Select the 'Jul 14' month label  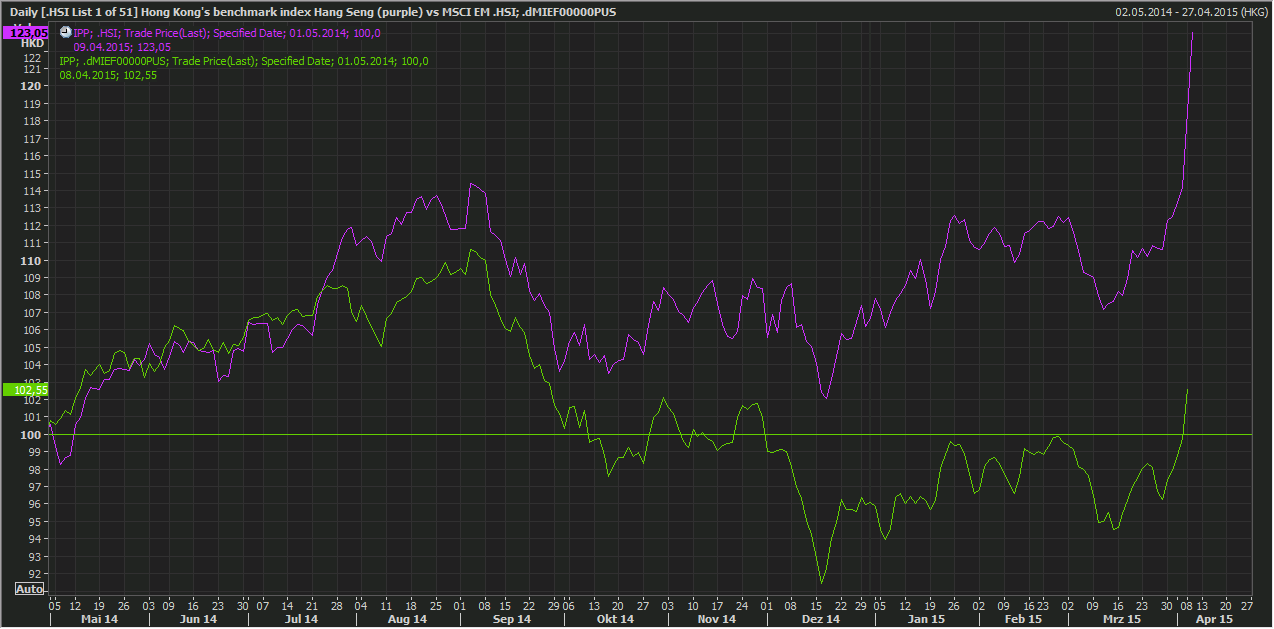pyautogui.click(x=301, y=619)
